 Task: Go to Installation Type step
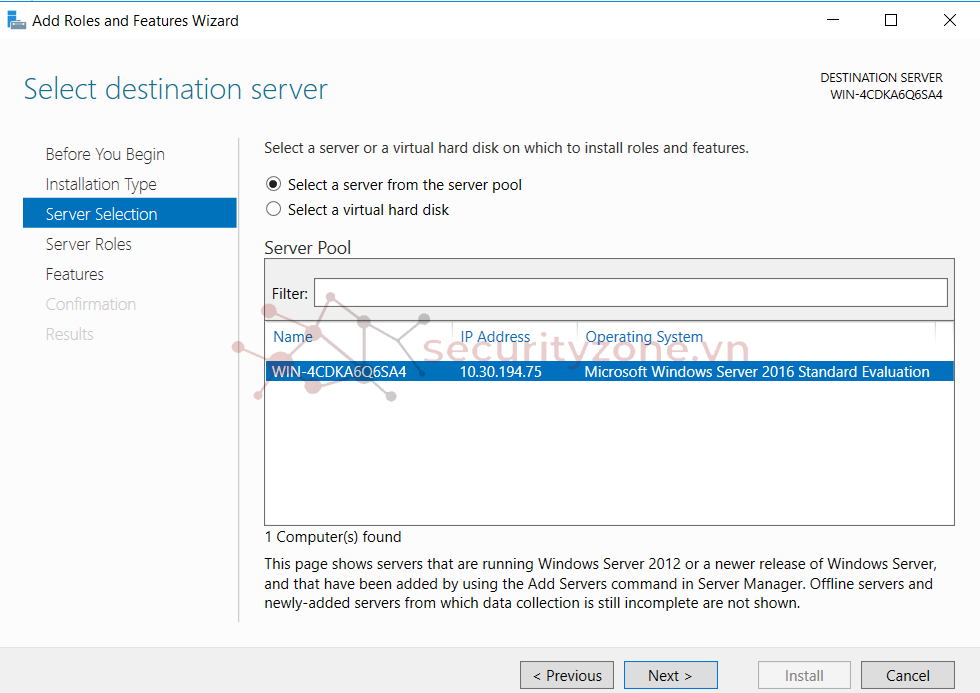pos(101,184)
